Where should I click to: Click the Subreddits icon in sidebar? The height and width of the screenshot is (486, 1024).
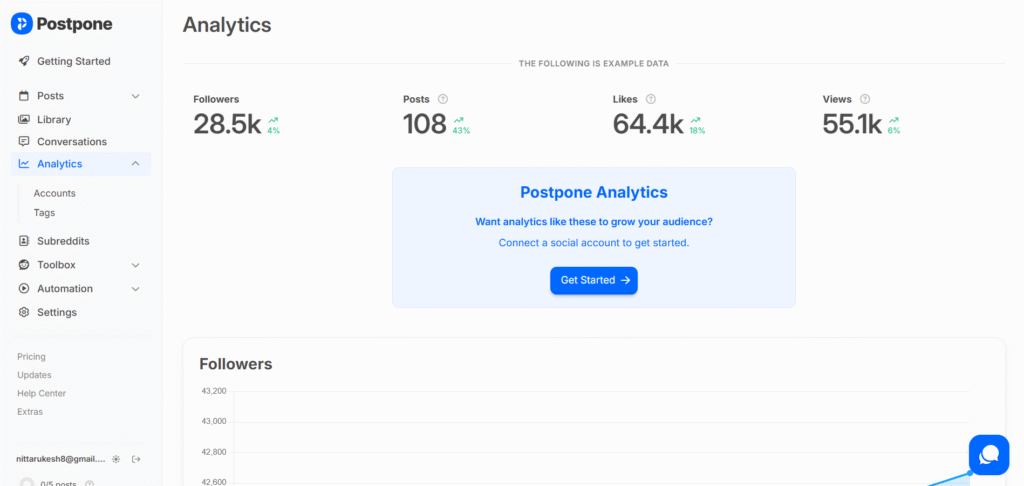click(24, 241)
